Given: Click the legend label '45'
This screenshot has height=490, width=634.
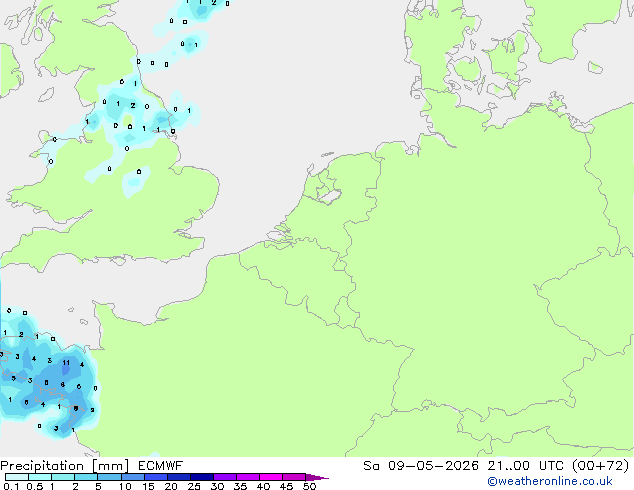Looking at the screenshot, I should (x=286, y=486).
